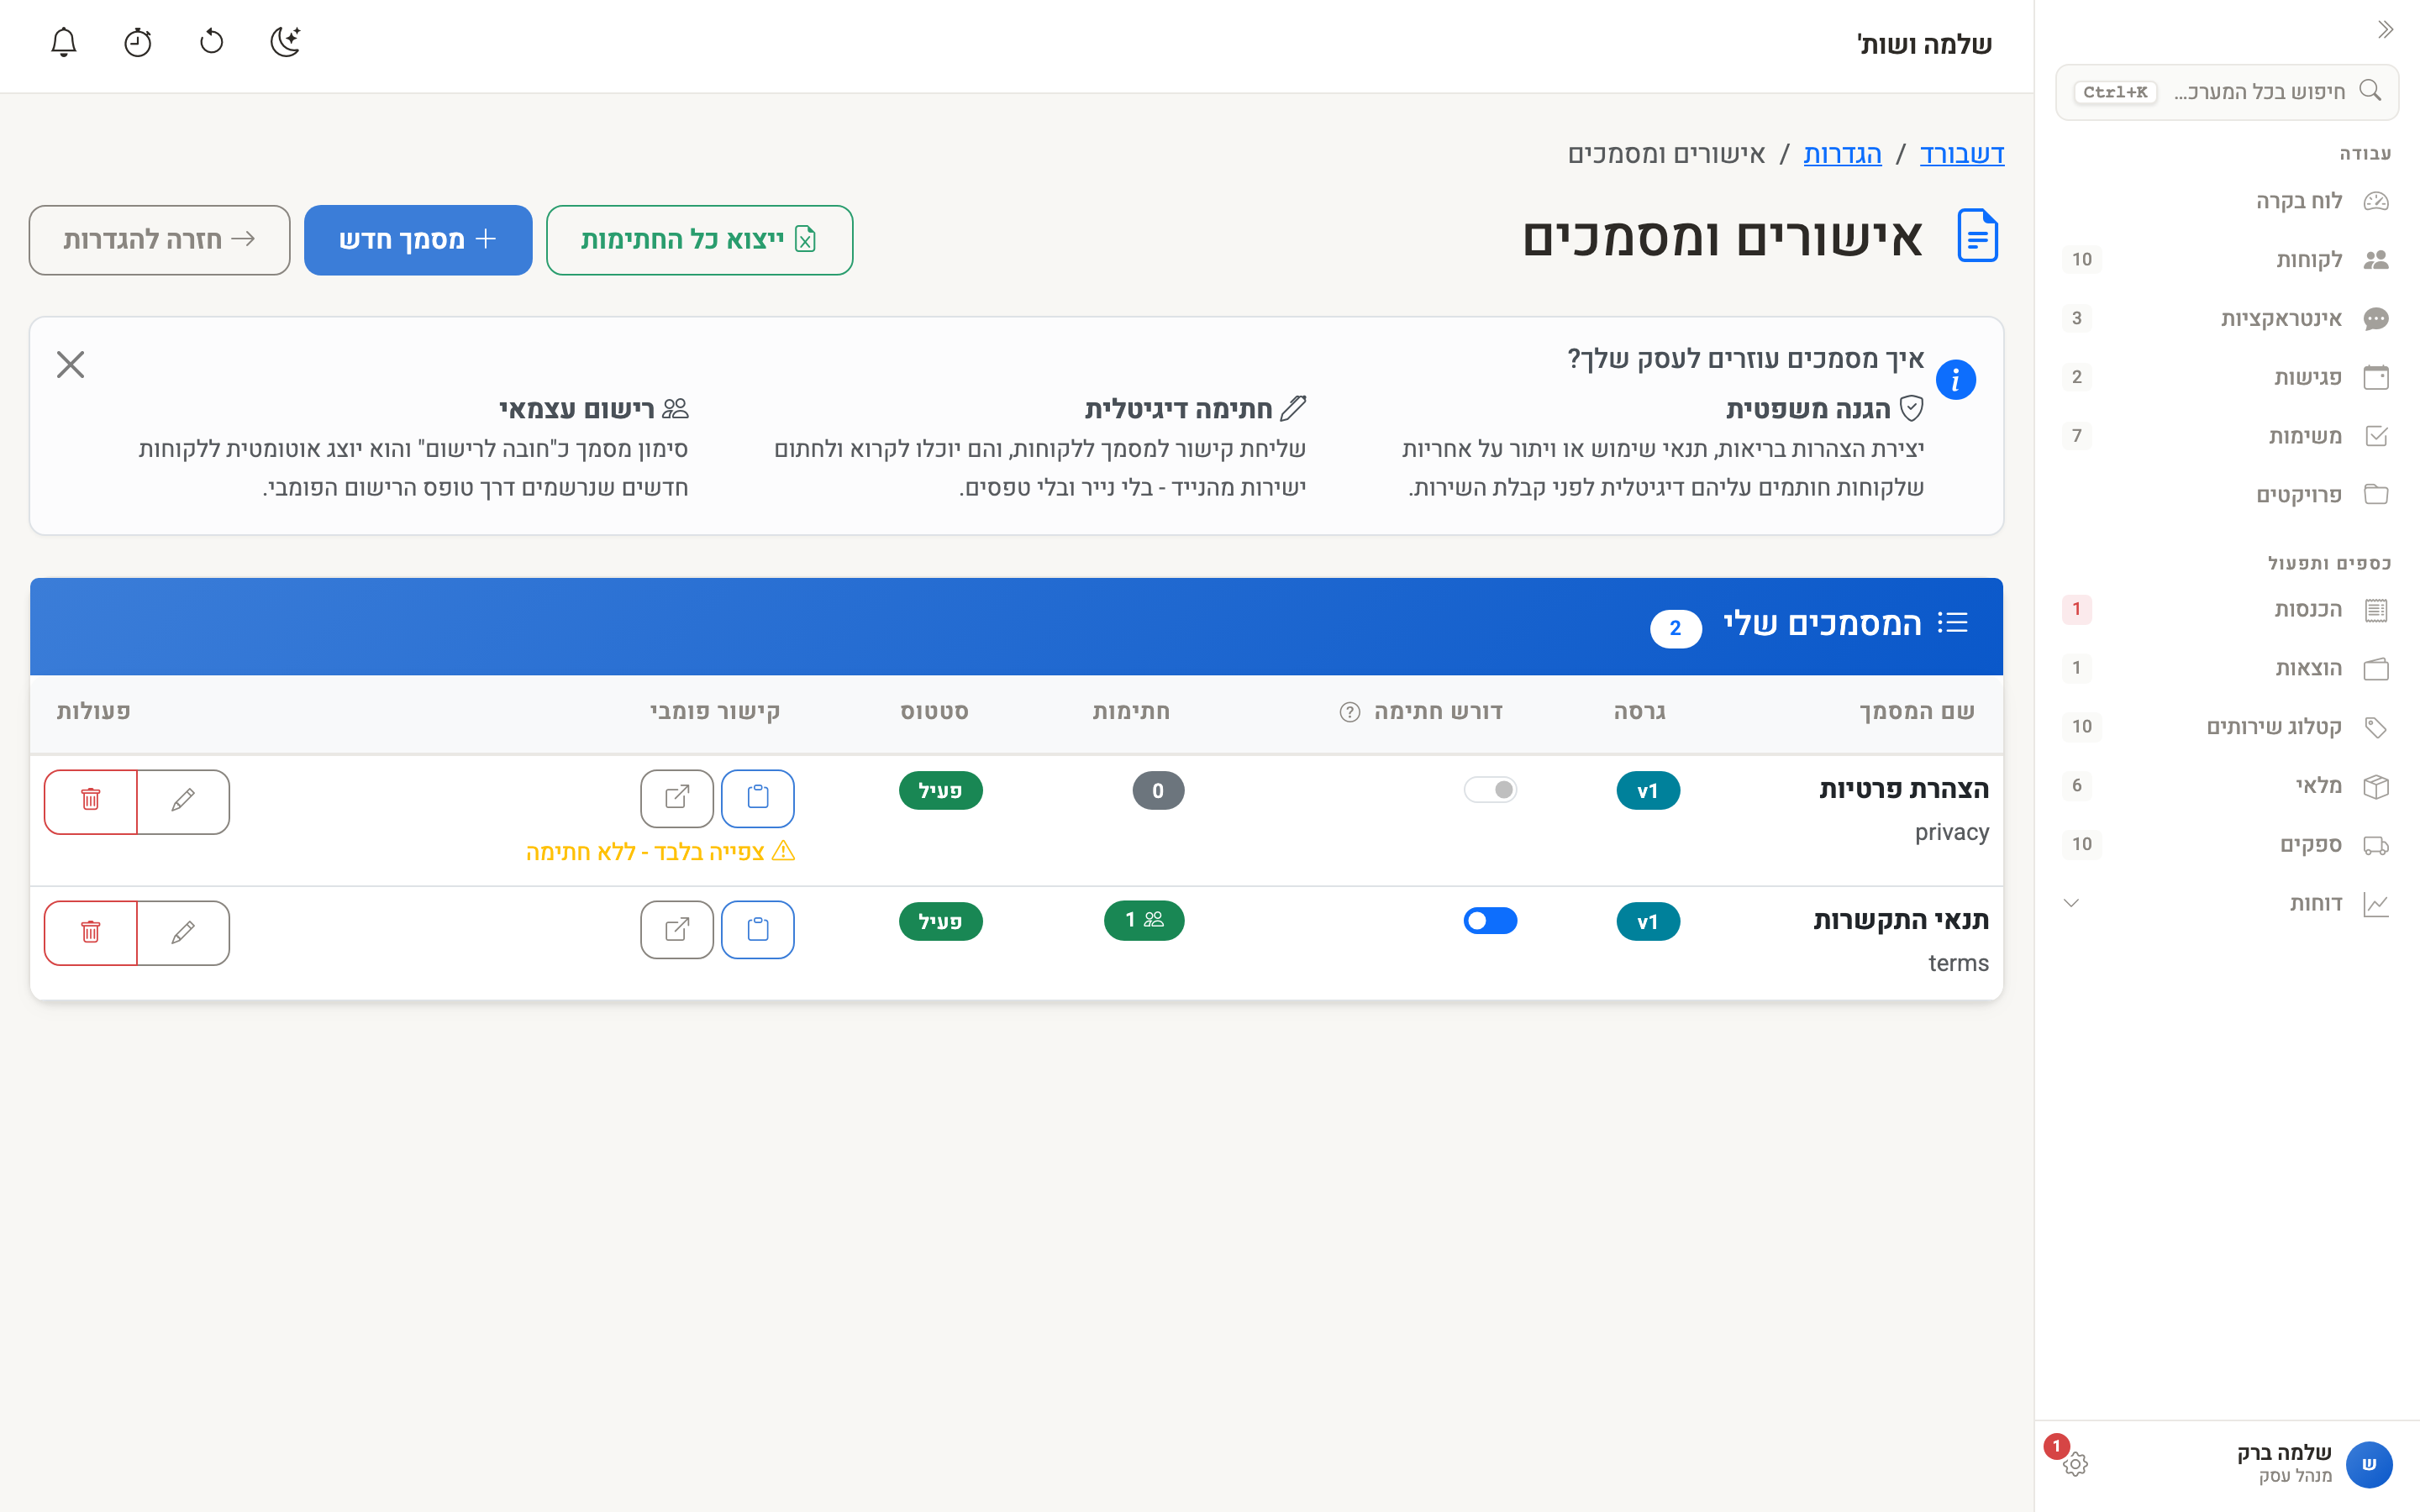Viewport: 2420px width, 1512px height.
Task: Open settings gear icon in sidebar footer
Action: (x=2075, y=1463)
